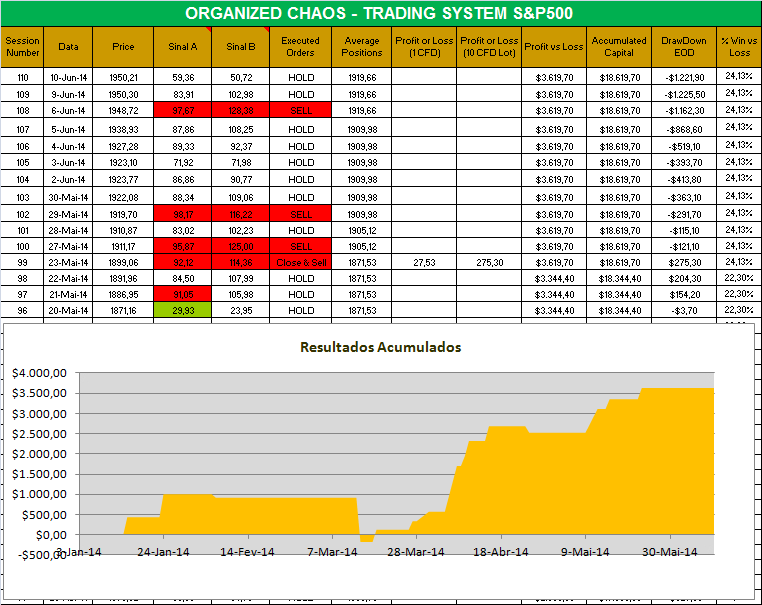Click SELL cell in the 6-Jun-14 row
Viewport: 762px width, 605px height.
point(300,110)
